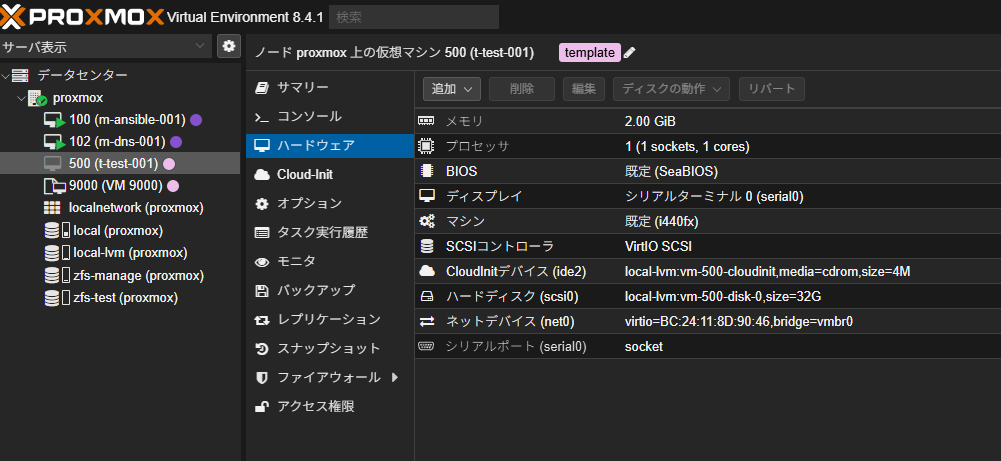
Task: Open the モニタ tab
Action: (330, 261)
